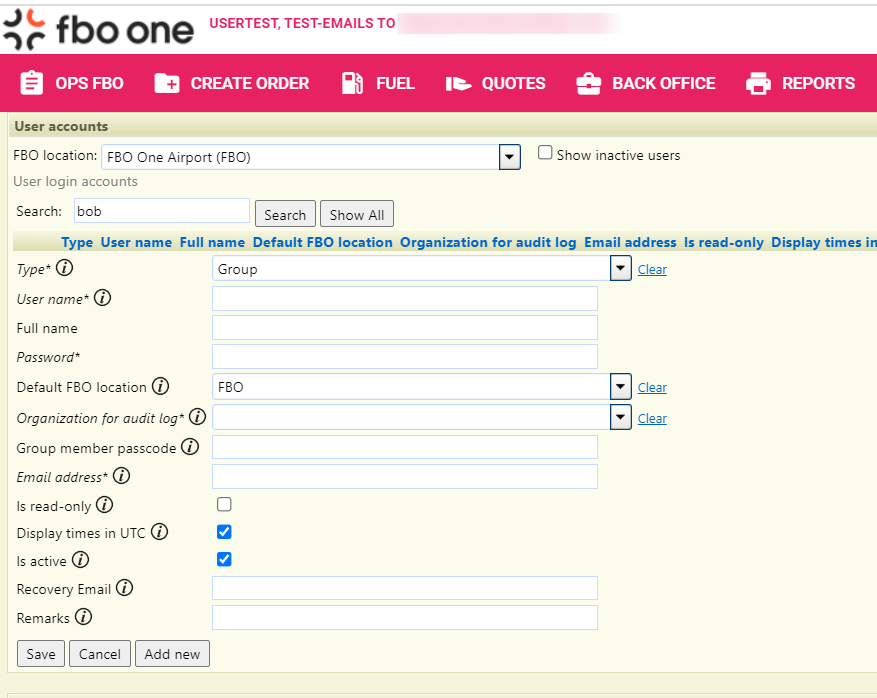Open the QUOTES menu
The image size is (877, 698).
495,83
